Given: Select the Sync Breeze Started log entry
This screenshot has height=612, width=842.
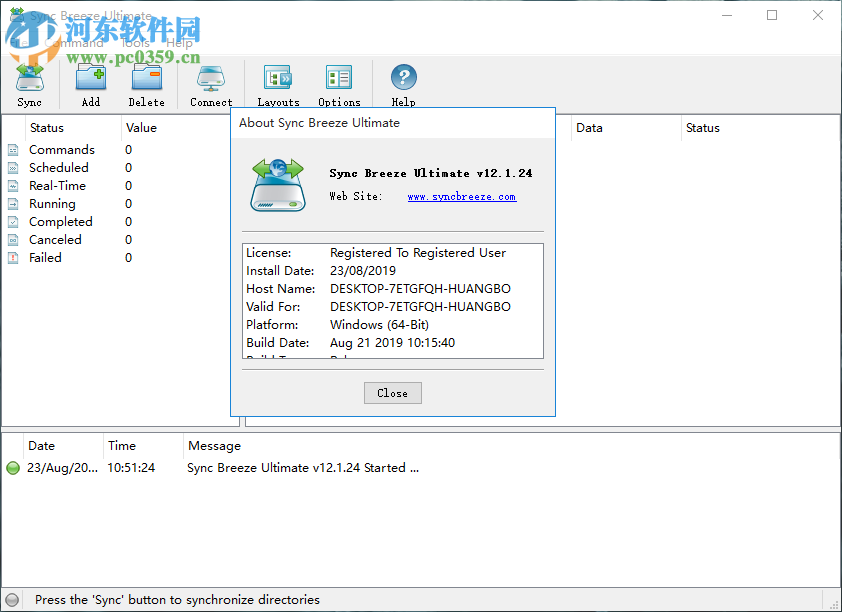Looking at the screenshot, I should tap(300, 467).
